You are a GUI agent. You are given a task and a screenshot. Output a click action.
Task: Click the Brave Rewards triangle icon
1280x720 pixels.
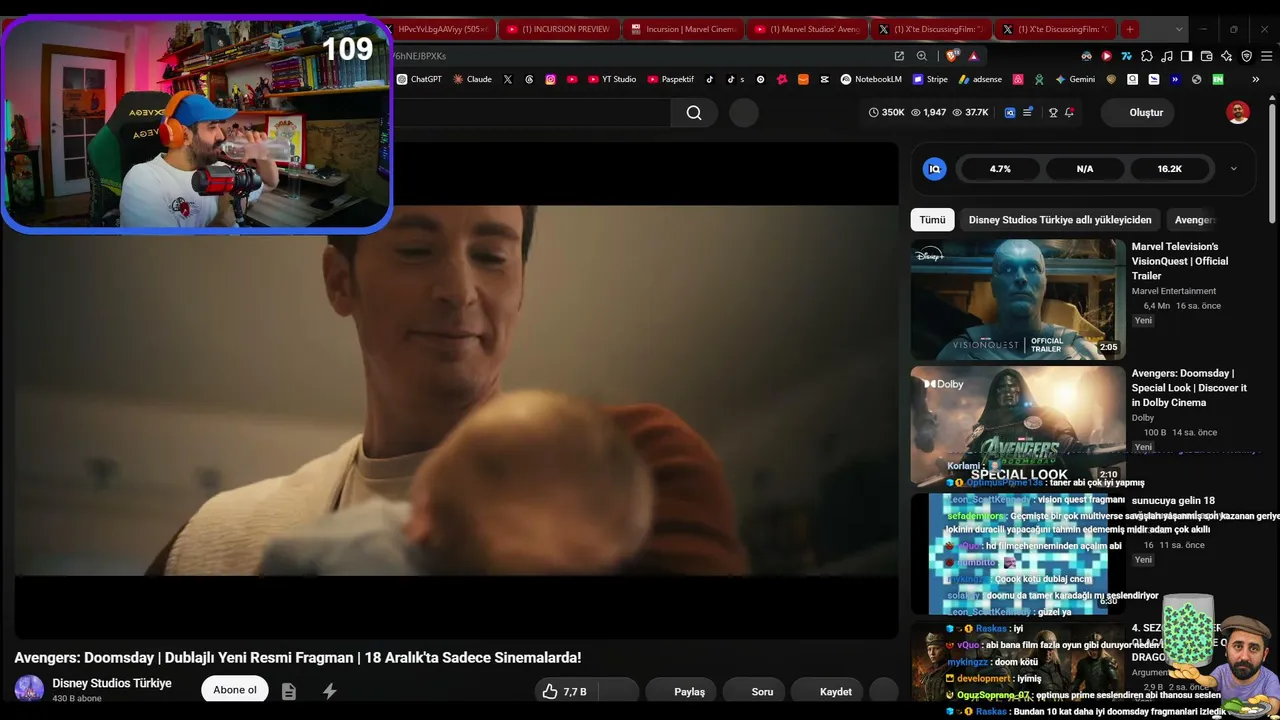(x=973, y=56)
